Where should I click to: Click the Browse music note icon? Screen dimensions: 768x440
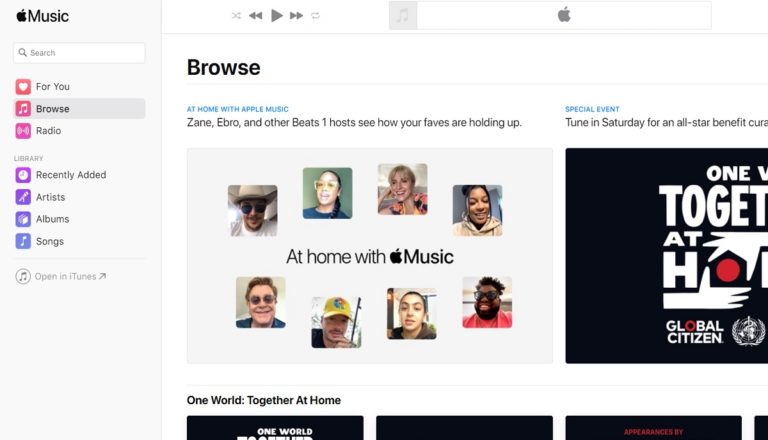tap(23, 108)
